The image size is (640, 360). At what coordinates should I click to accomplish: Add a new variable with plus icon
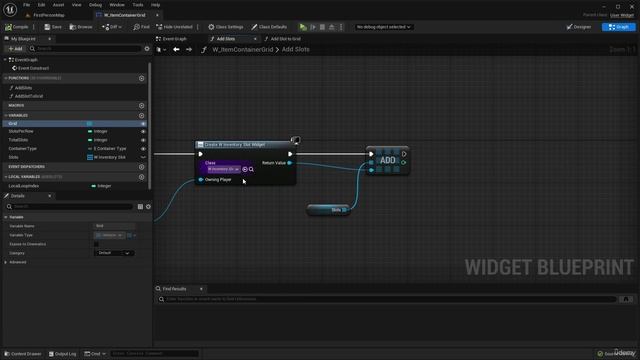click(x=142, y=116)
